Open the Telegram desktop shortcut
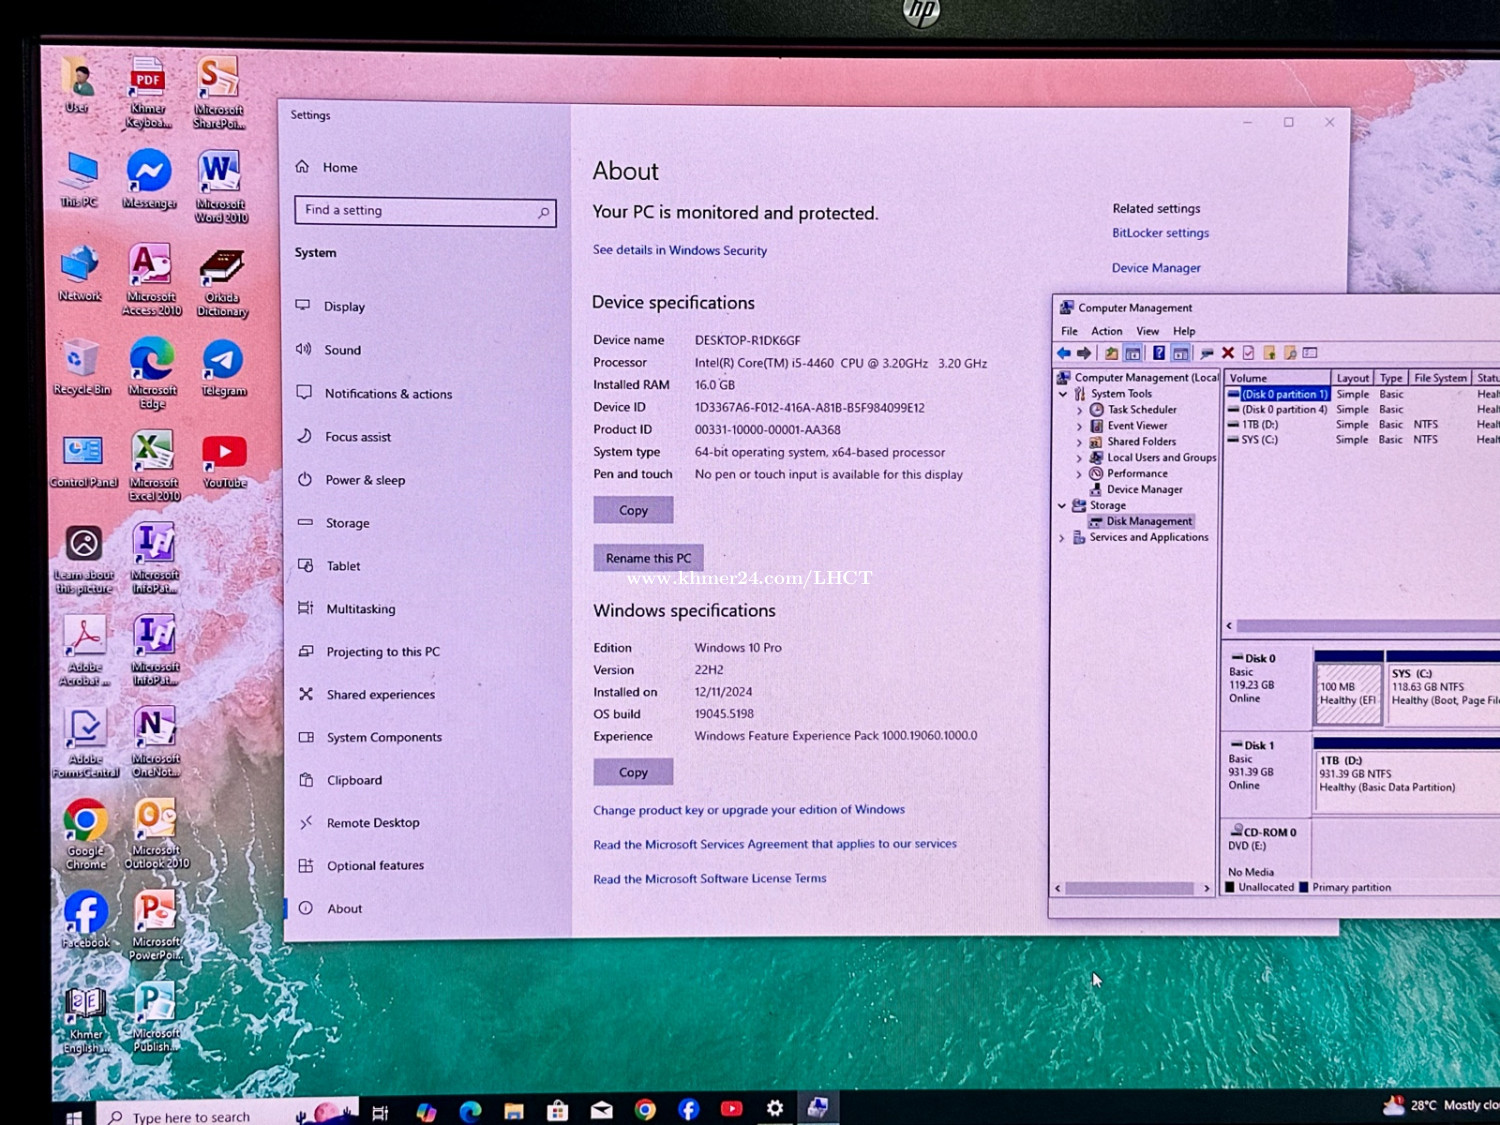Image resolution: width=1500 pixels, height=1125 pixels. tap(223, 367)
